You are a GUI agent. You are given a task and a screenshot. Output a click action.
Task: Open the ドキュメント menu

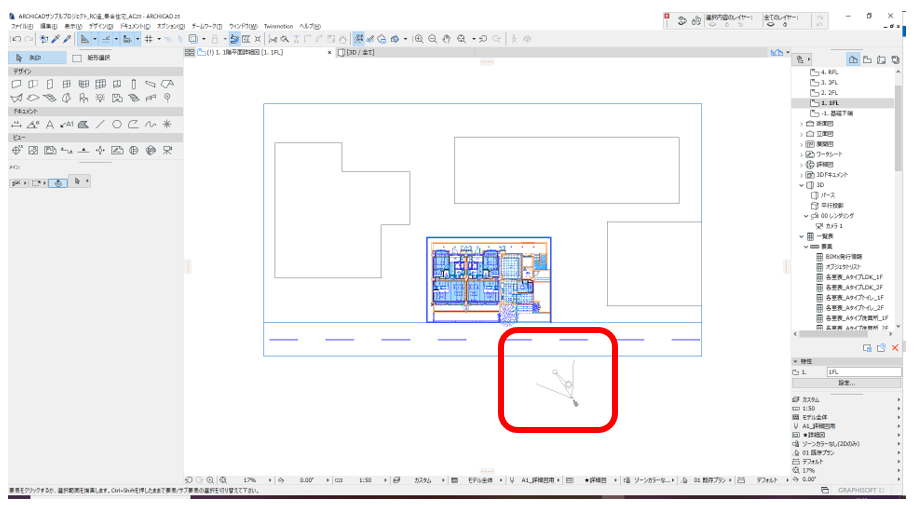[x=135, y=26]
